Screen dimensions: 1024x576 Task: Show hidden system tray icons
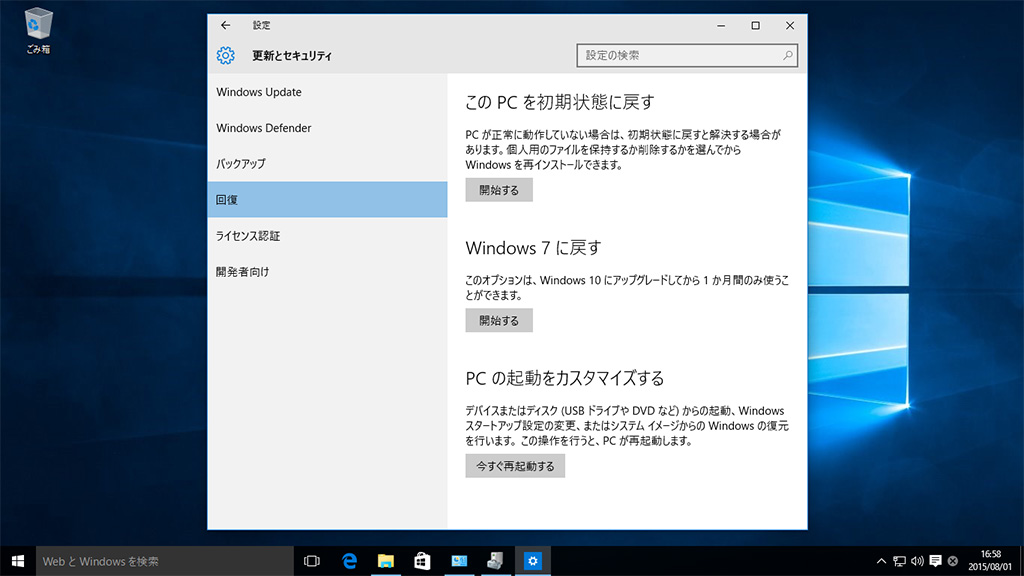(881, 561)
